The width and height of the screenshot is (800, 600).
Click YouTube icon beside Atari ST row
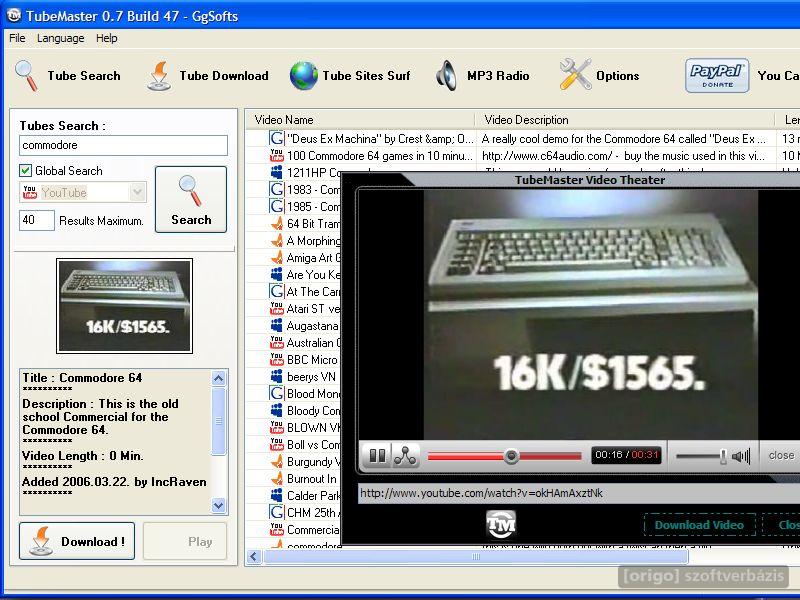pyautogui.click(x=277, y=309)
